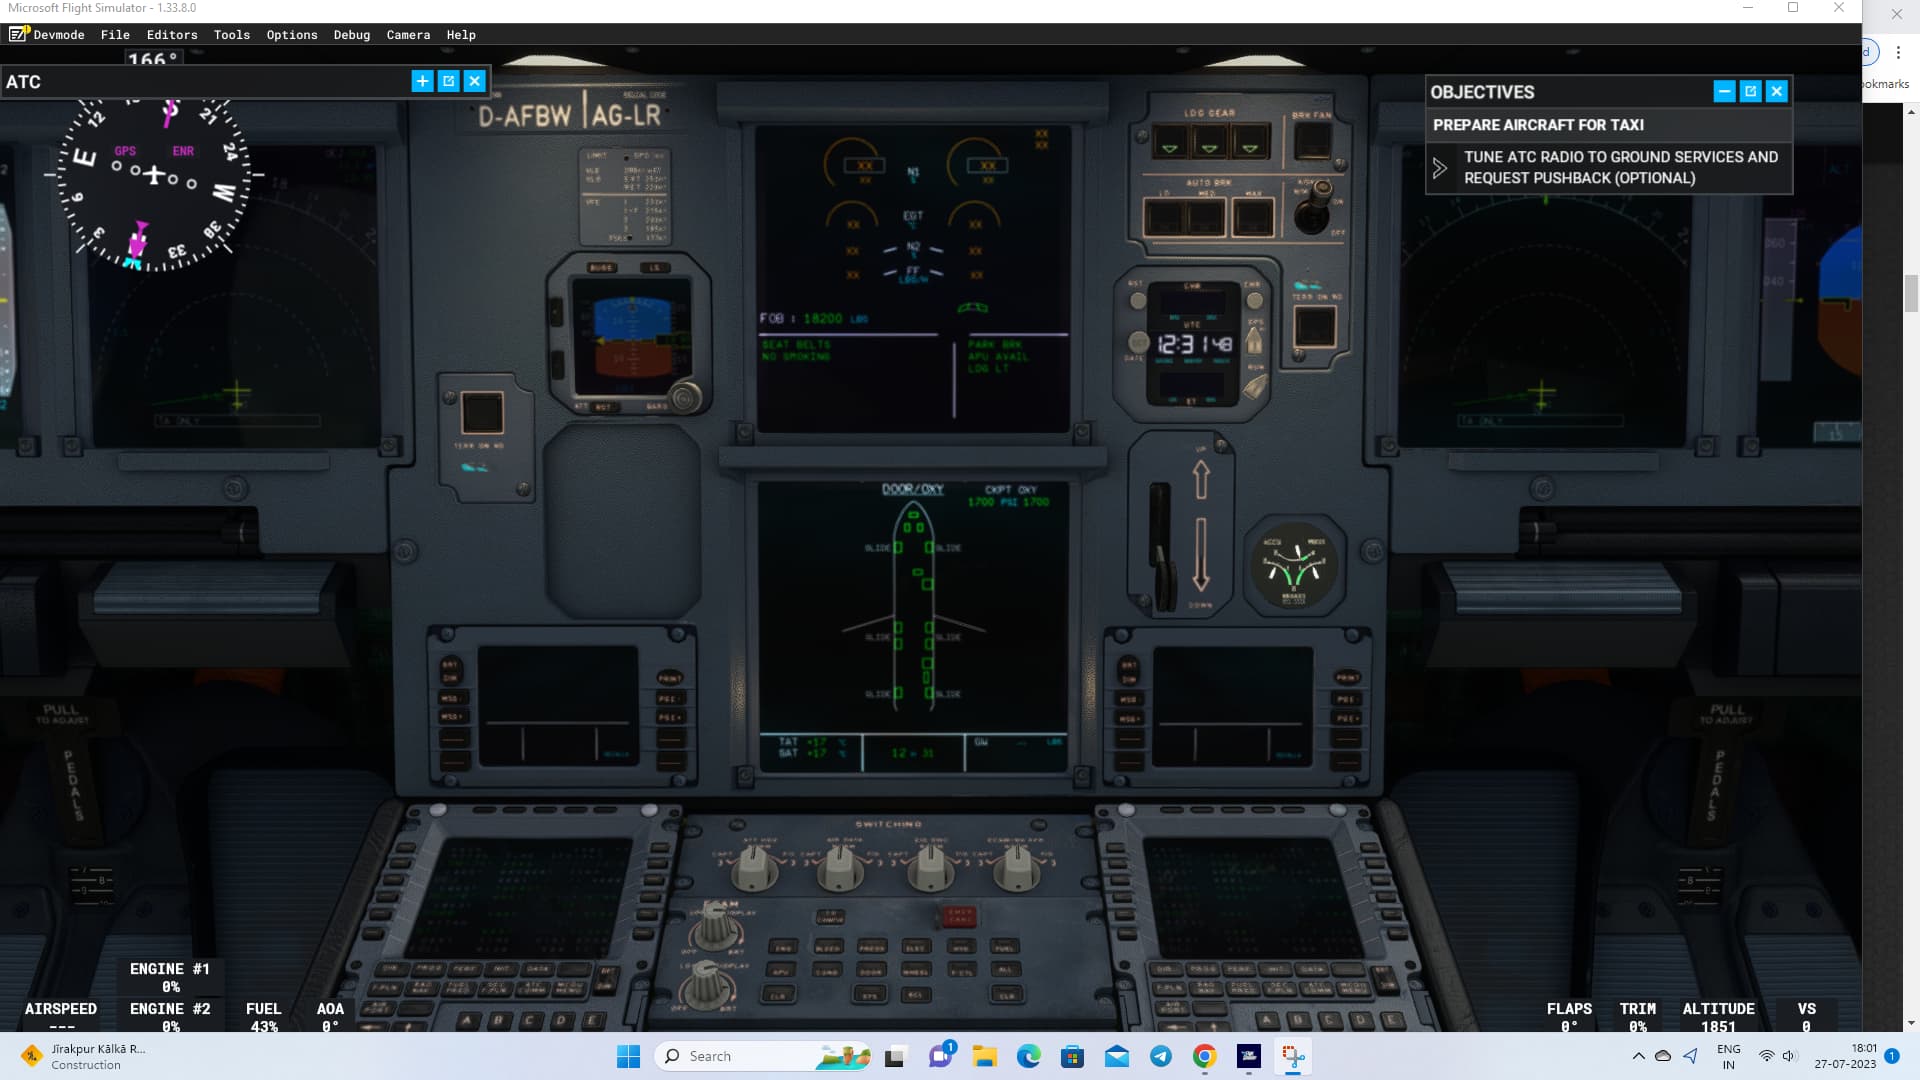Toggle the right TERR ON ND button
Screen dimensions: 1920x1080
[1314, 327]
